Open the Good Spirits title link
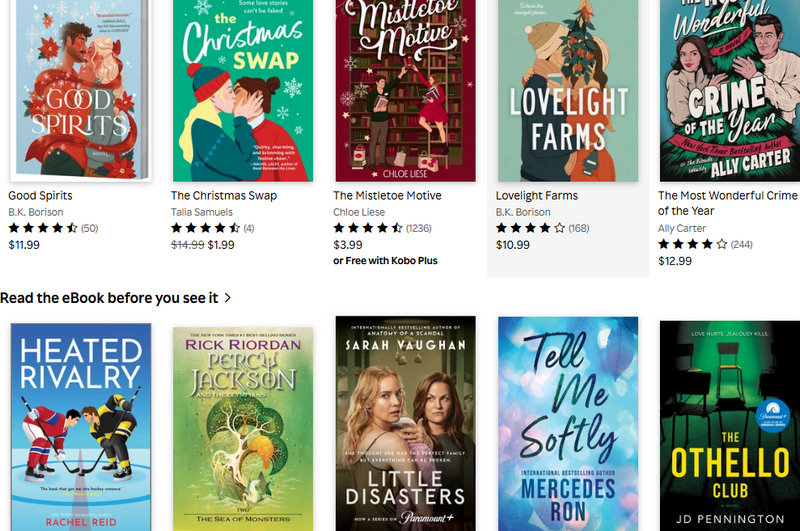800x531 pixels. (x=40, y=195)
